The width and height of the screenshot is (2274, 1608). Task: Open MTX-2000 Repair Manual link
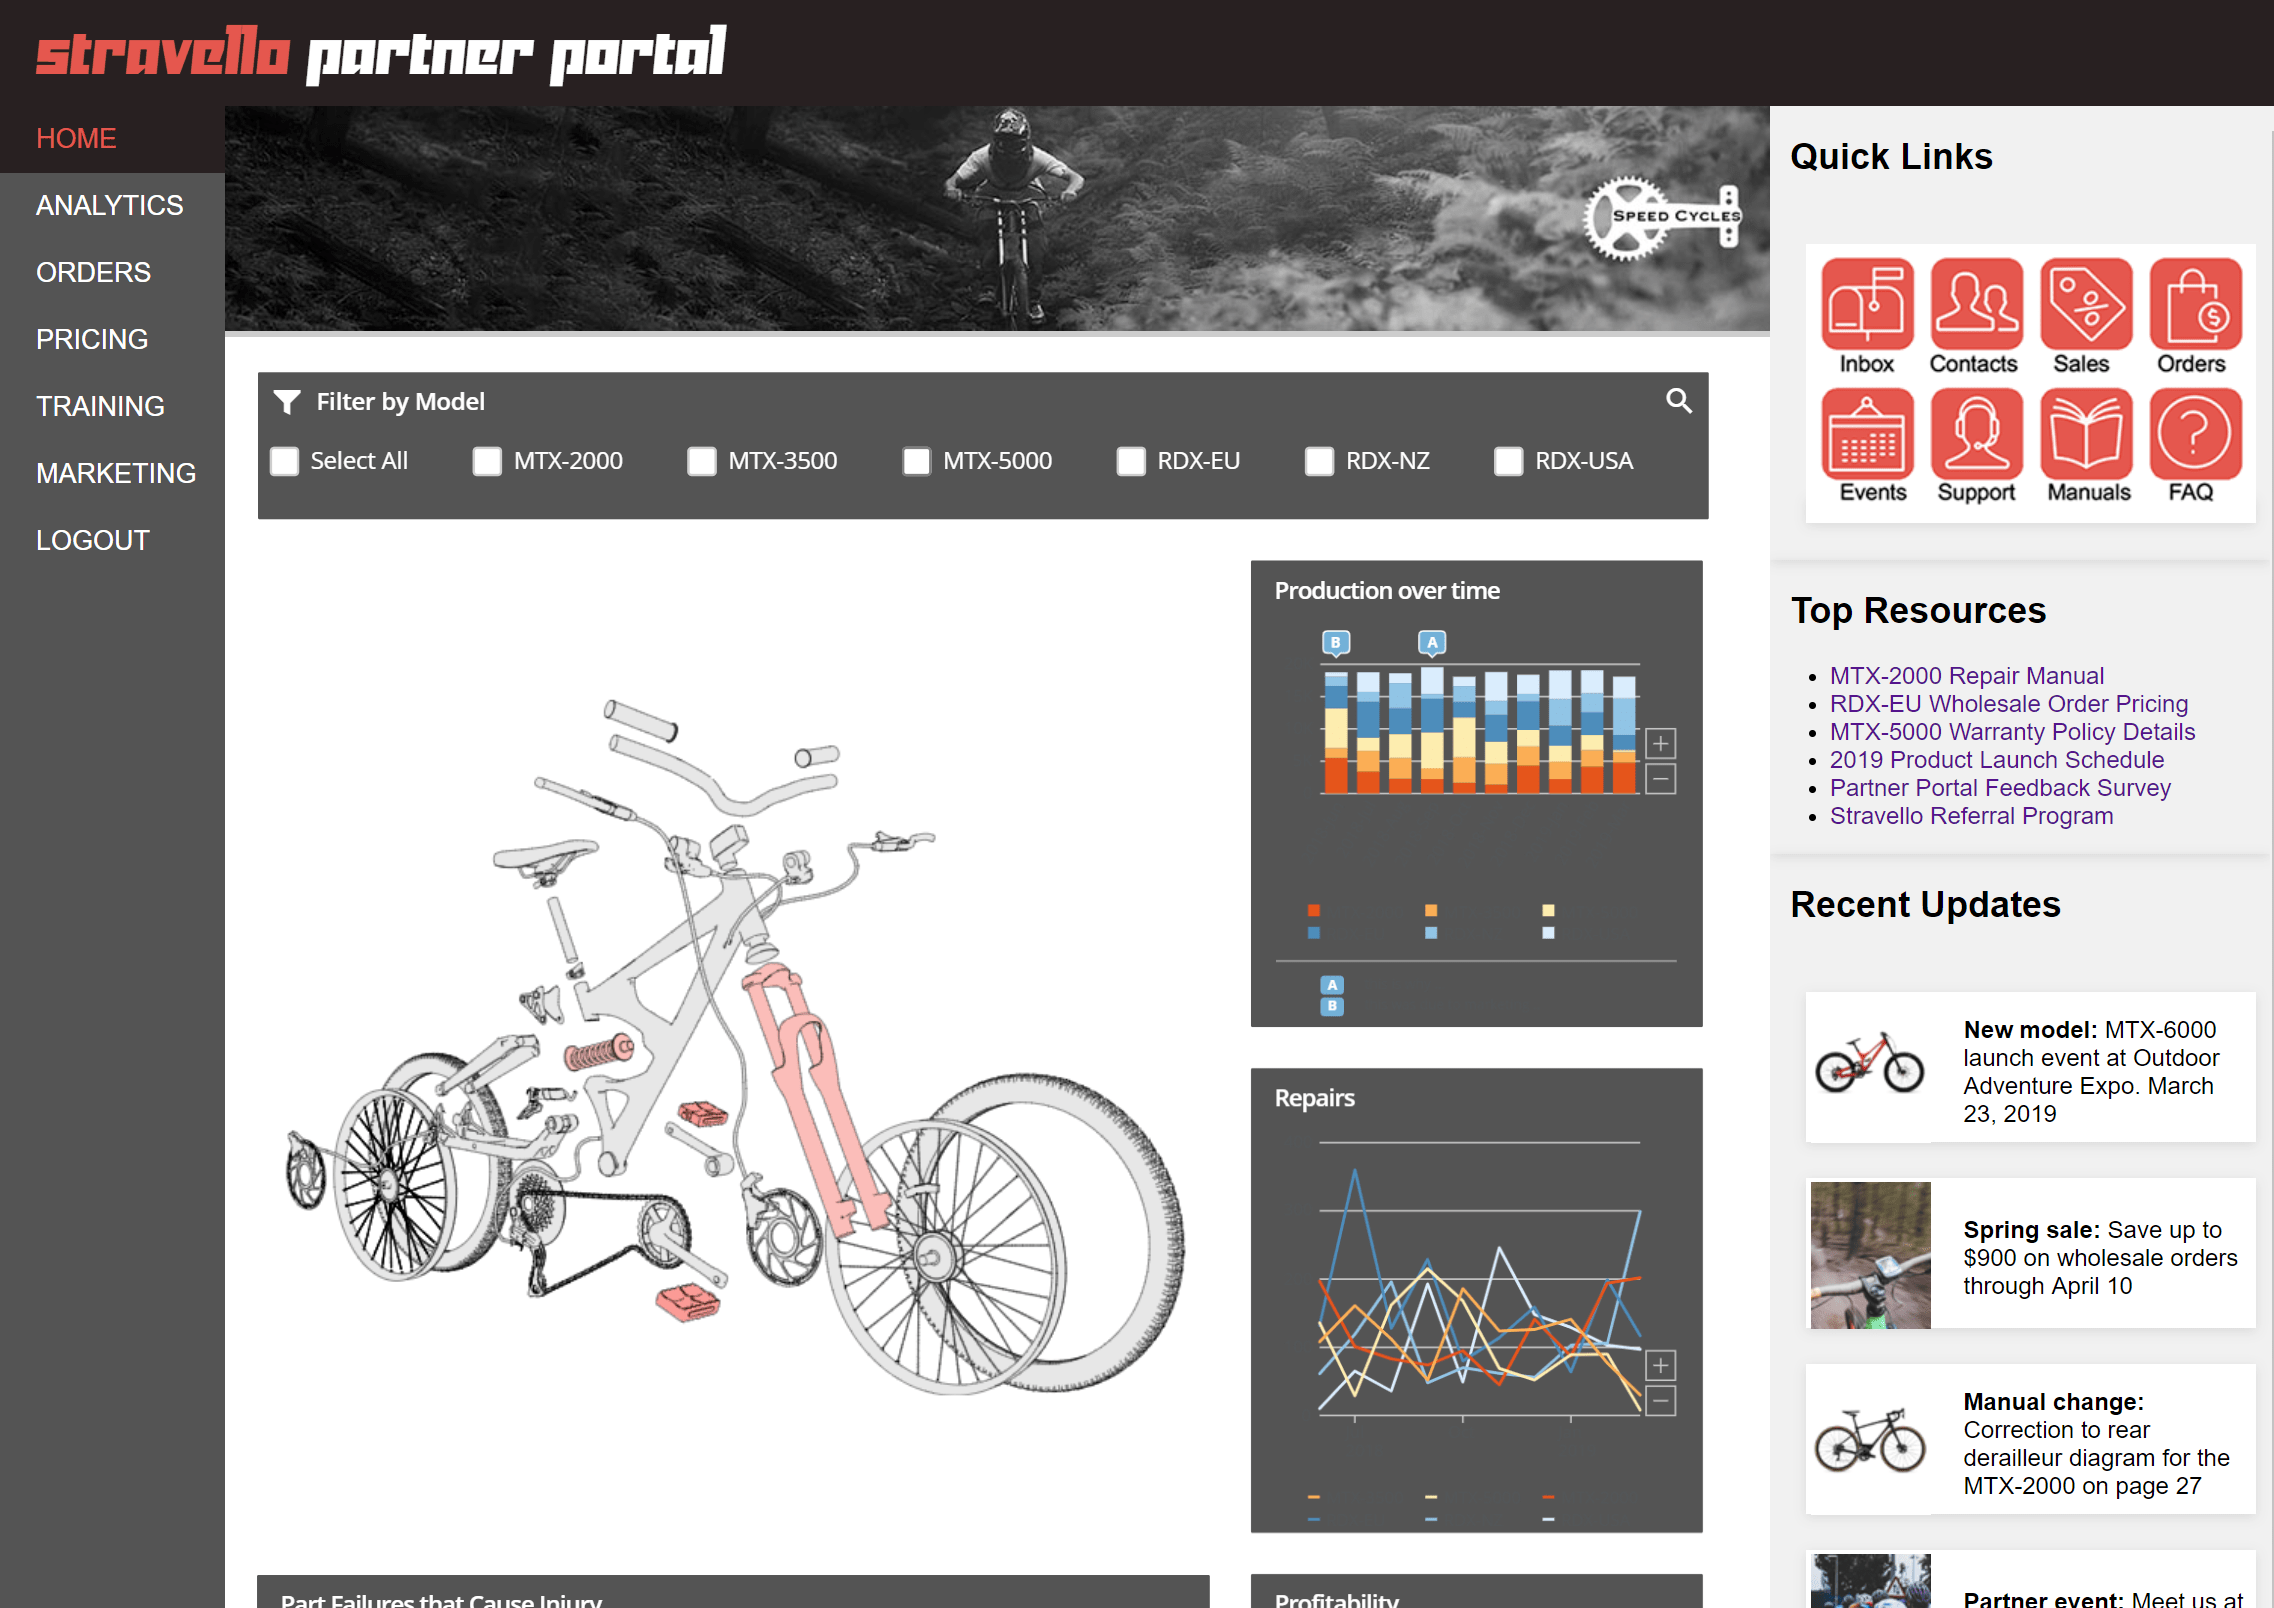pos(1966,676)
